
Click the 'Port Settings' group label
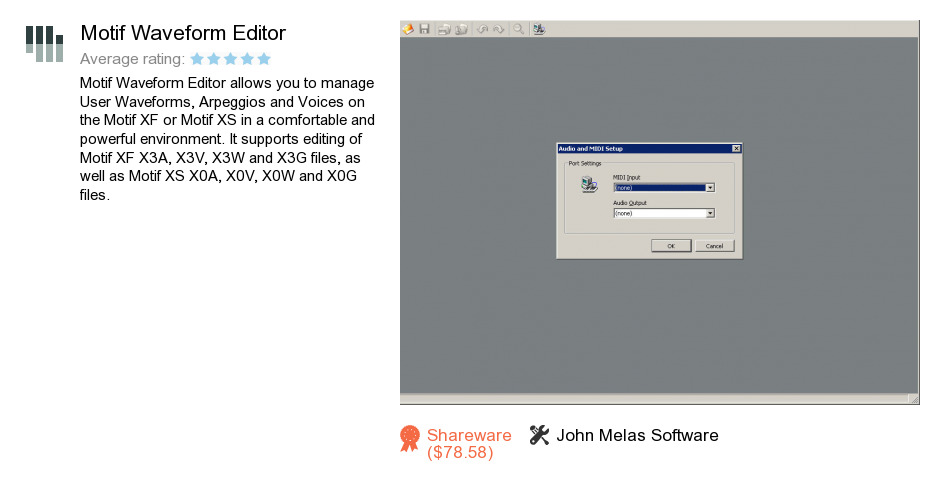tap(585, 164)
